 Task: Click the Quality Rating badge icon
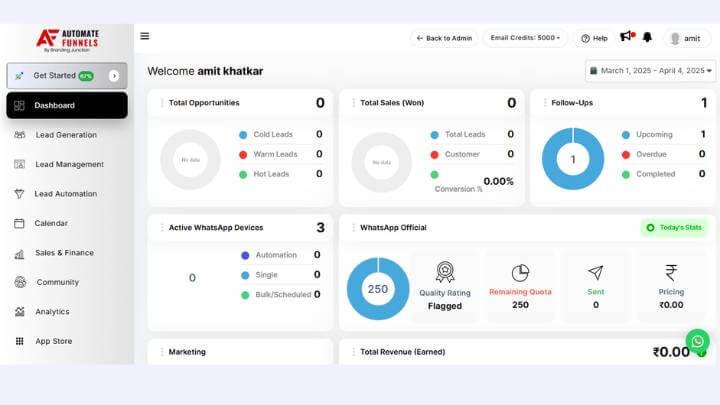pos(445,273)
